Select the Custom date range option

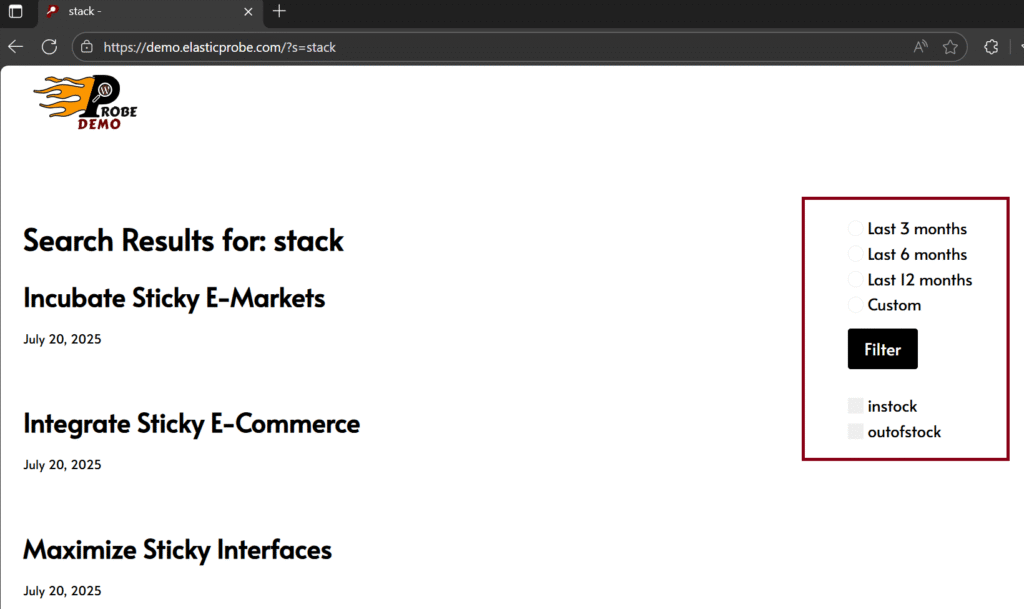click(856, 305)
